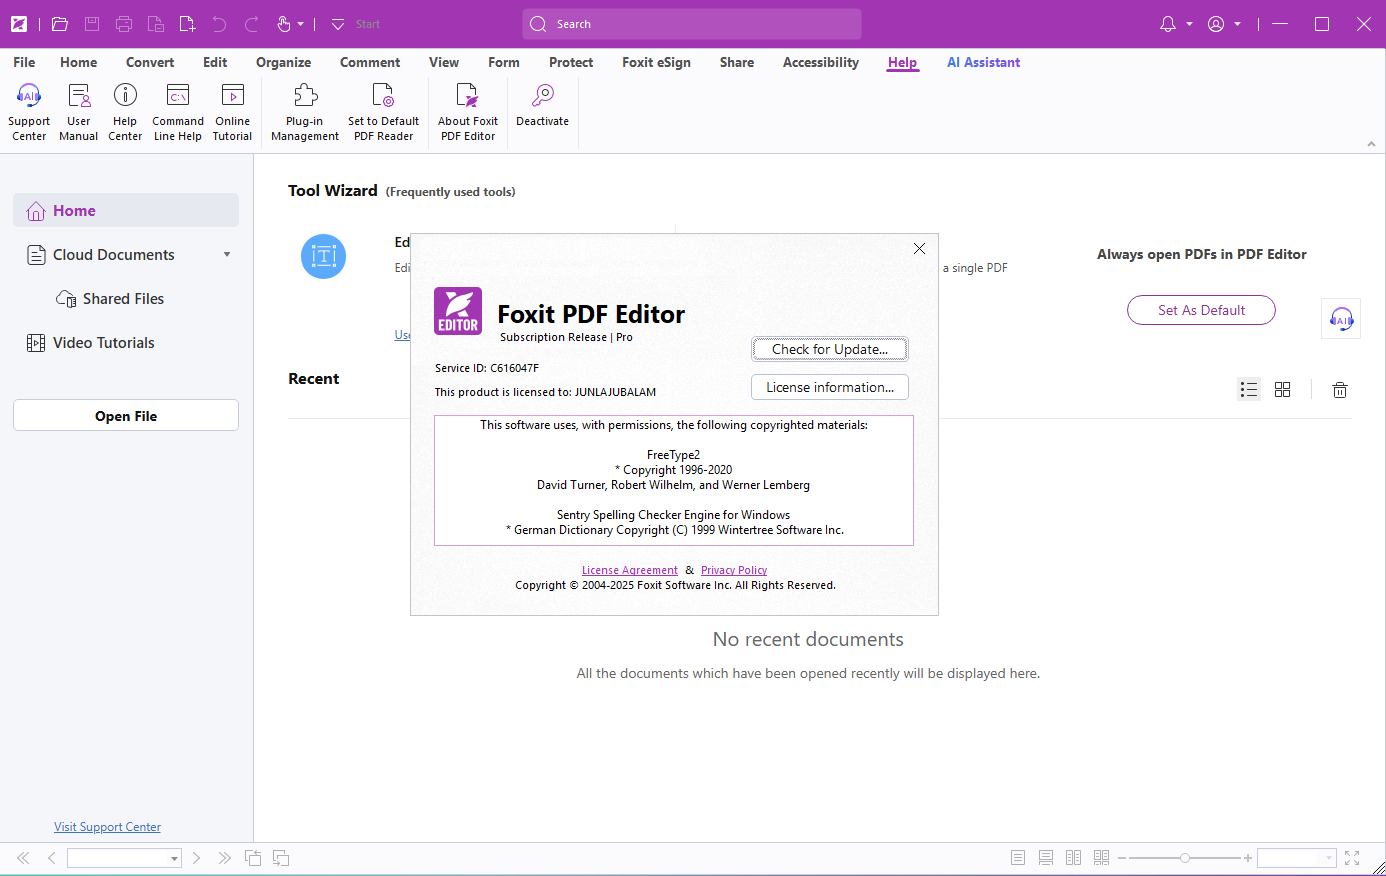The width and height of the screenshot is (1386, 876).
Task: Click the Undo arrow in title bar
Action: click(x=220, y=24)
